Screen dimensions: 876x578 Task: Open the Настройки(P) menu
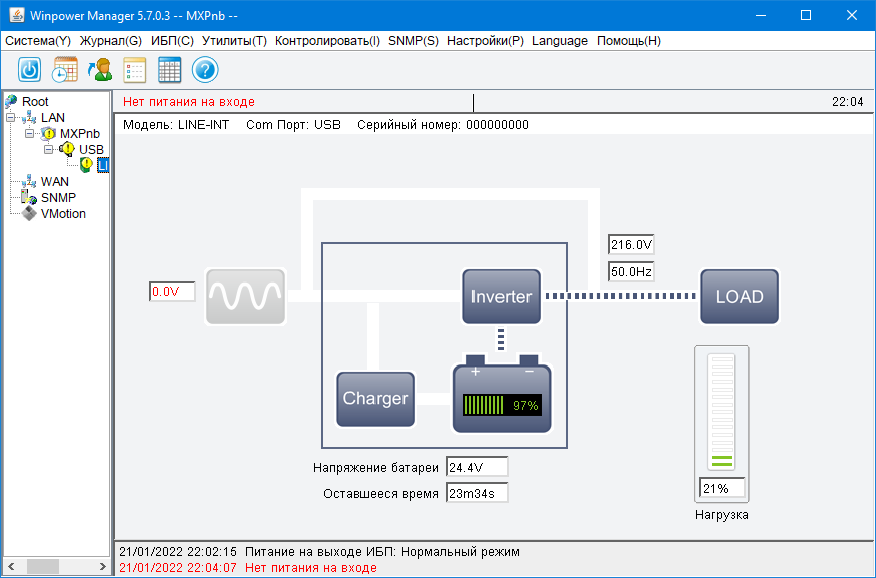pyautogui.click(x=485, y=41)
